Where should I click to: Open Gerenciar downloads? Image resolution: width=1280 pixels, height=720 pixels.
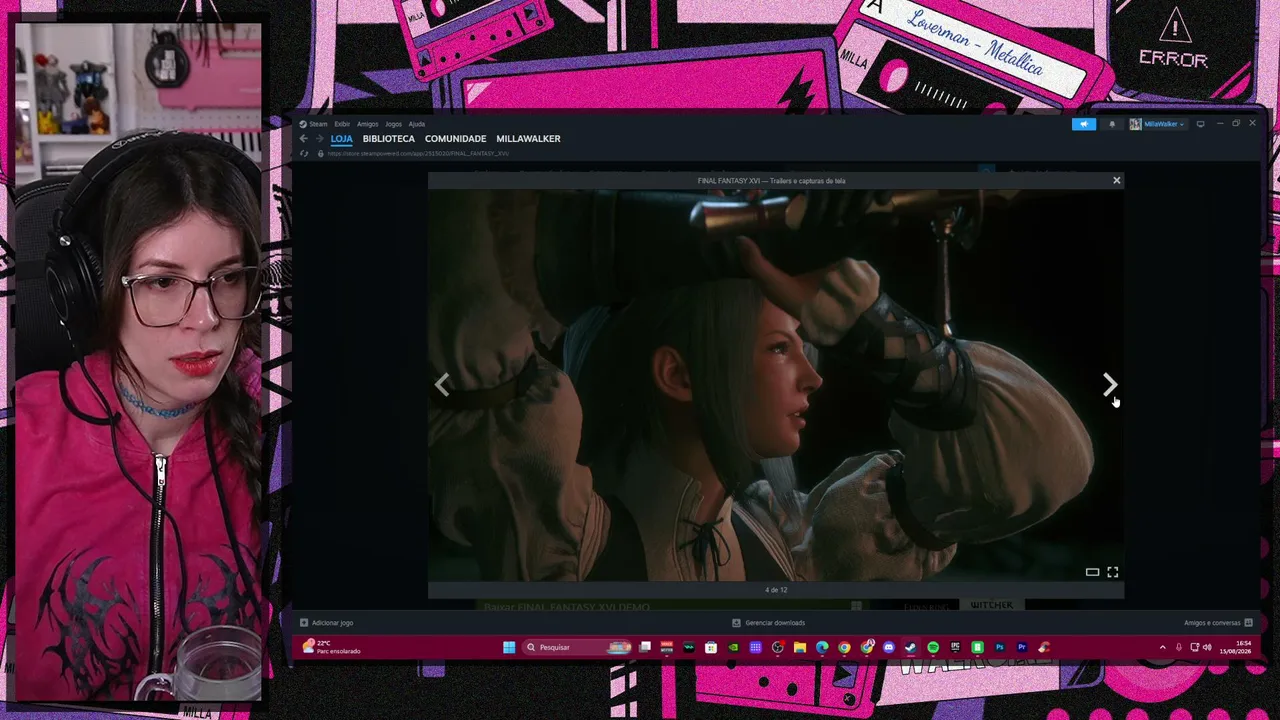pyautogui.click(x=768, y=623)
